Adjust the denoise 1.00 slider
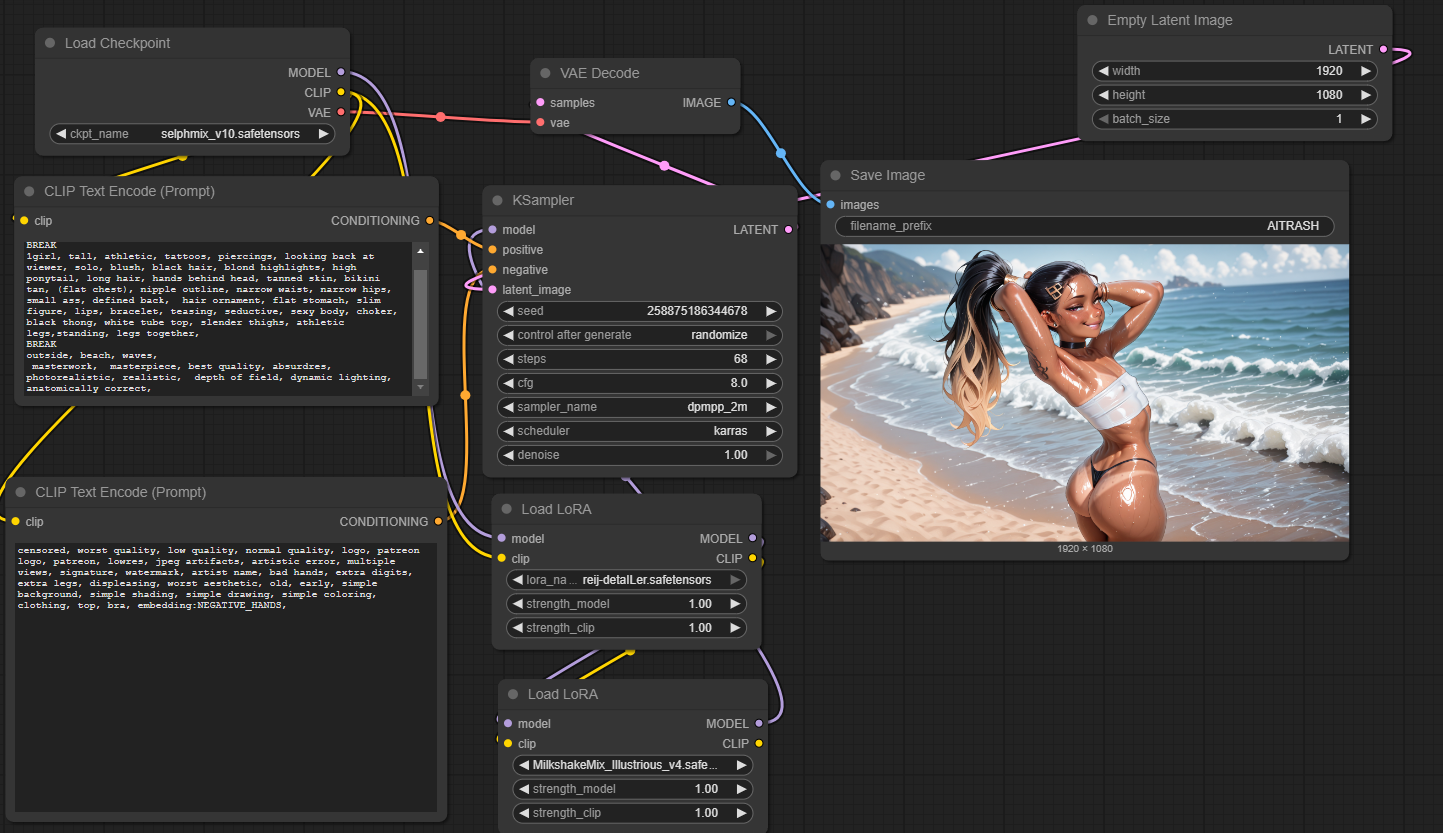The image size is (1443, 833). pyautogui.click(x=640, y=455)
